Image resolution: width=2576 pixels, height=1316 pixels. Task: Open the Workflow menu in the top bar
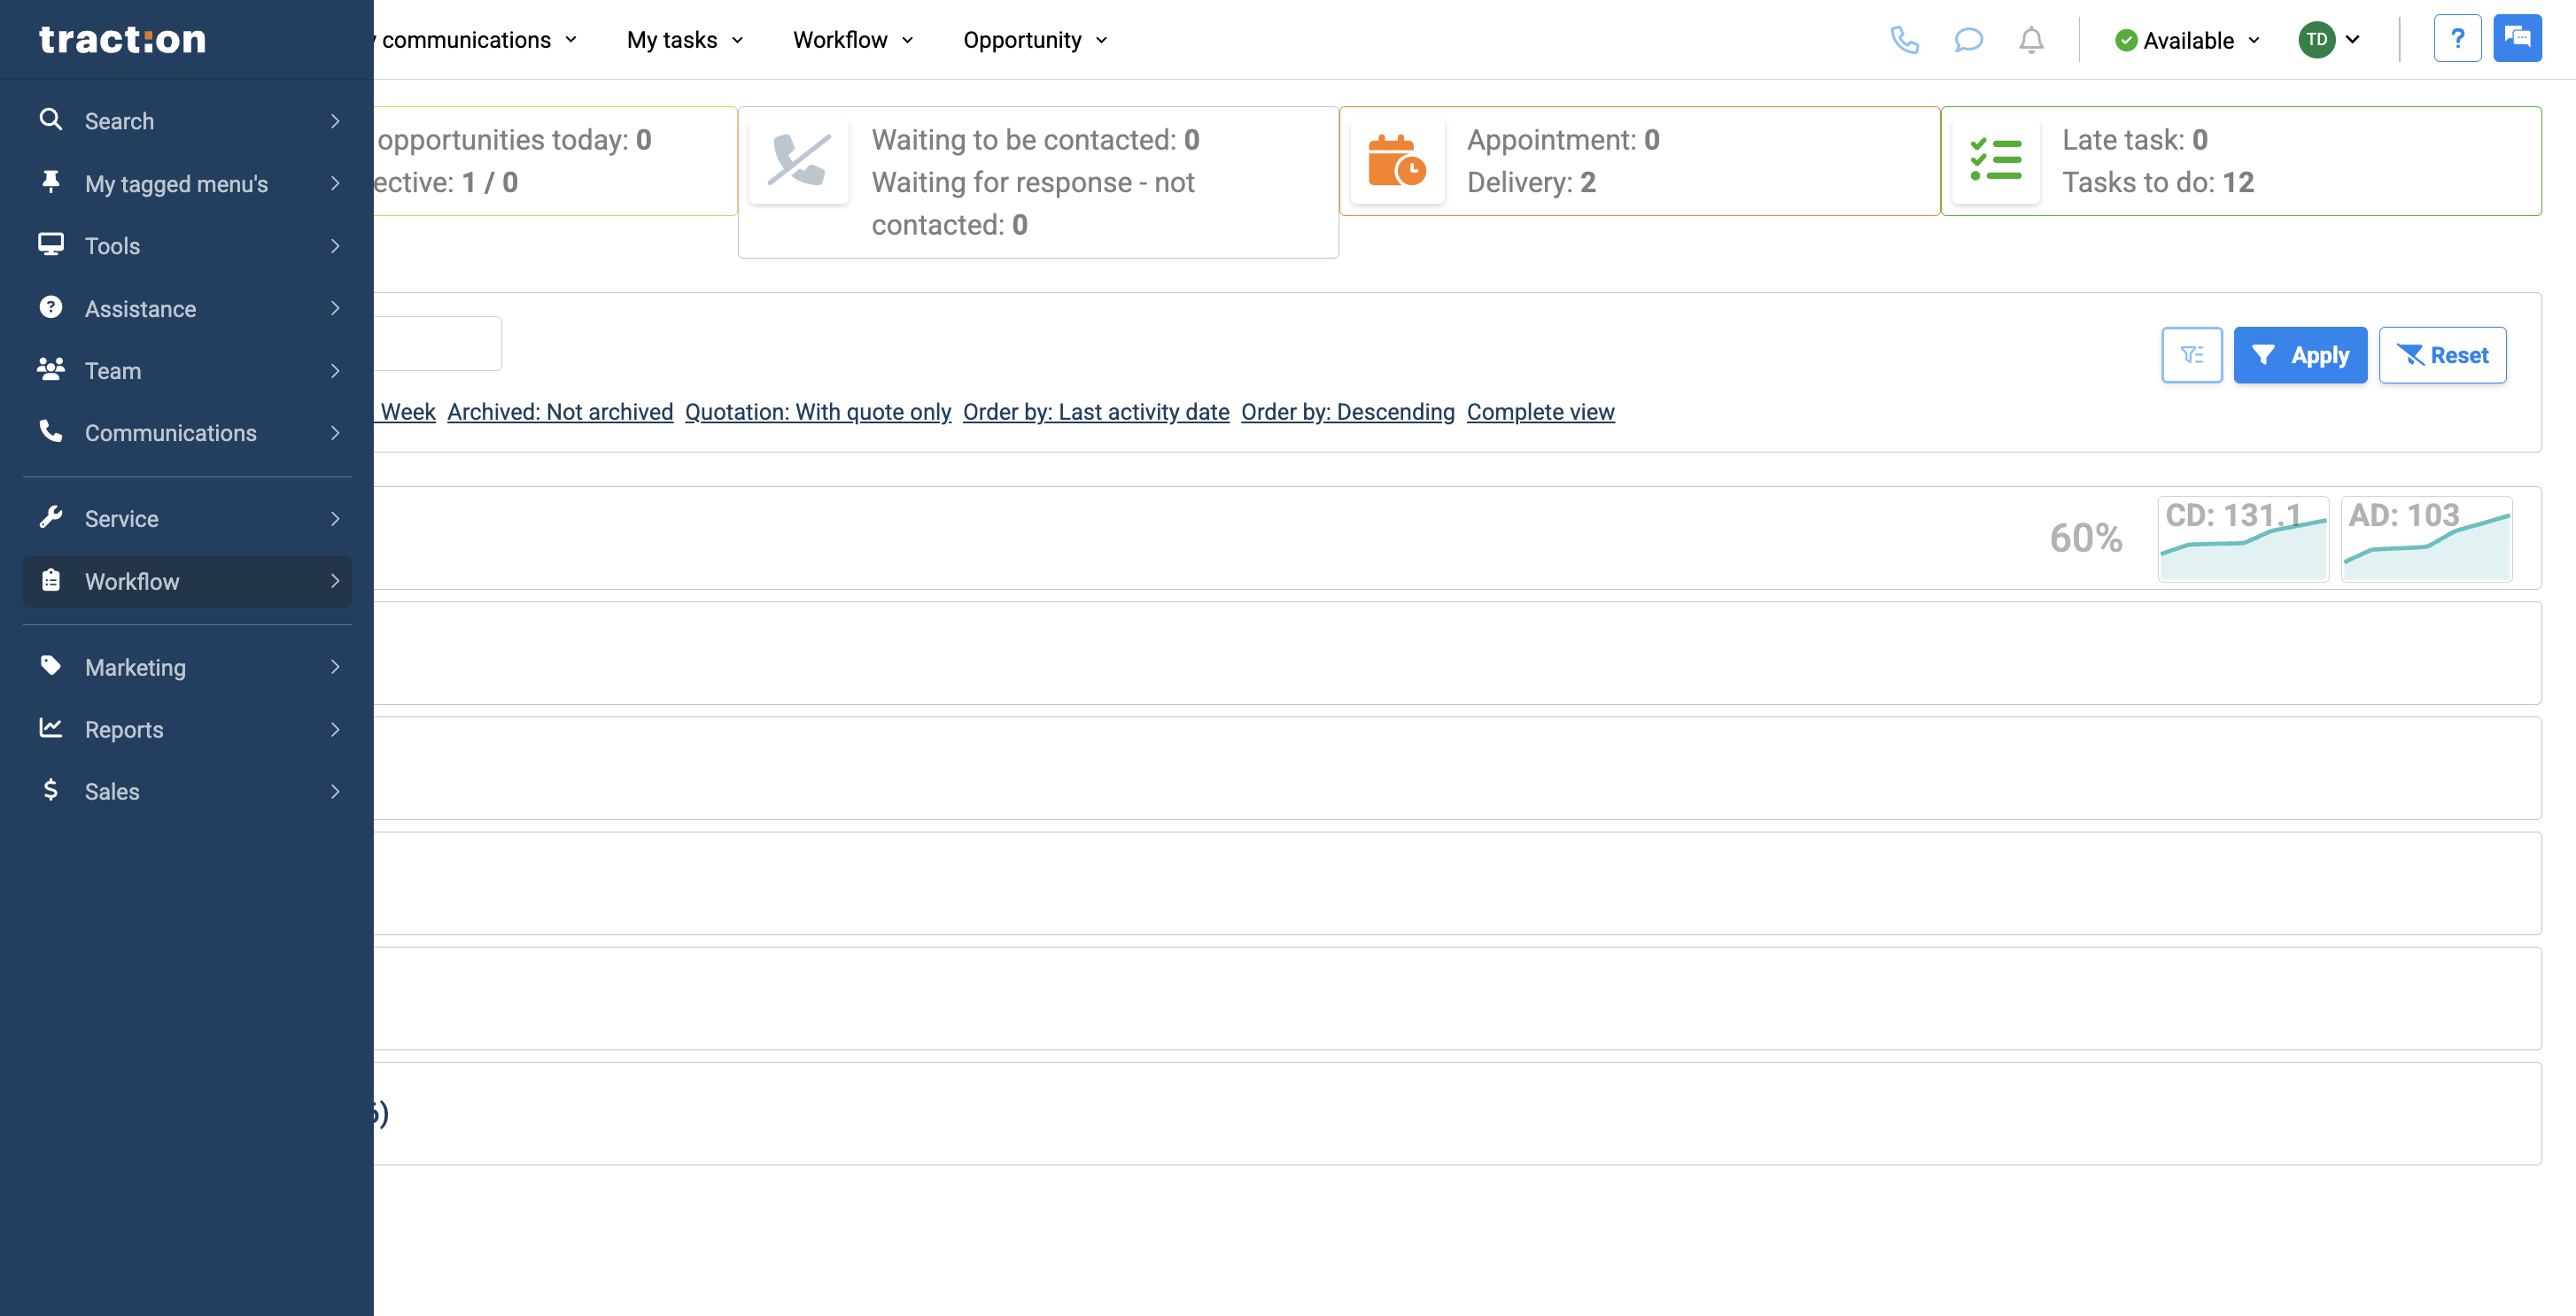(851, 40)
